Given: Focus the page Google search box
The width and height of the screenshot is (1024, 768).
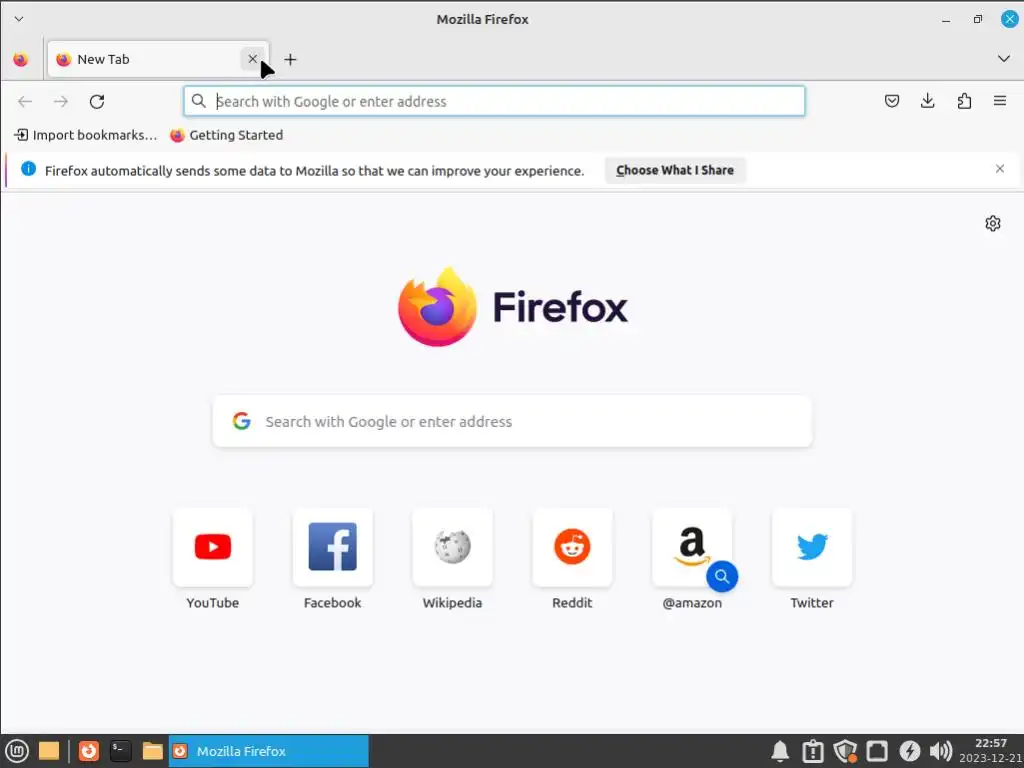Looking at the screenshot, I should (513, 421).
